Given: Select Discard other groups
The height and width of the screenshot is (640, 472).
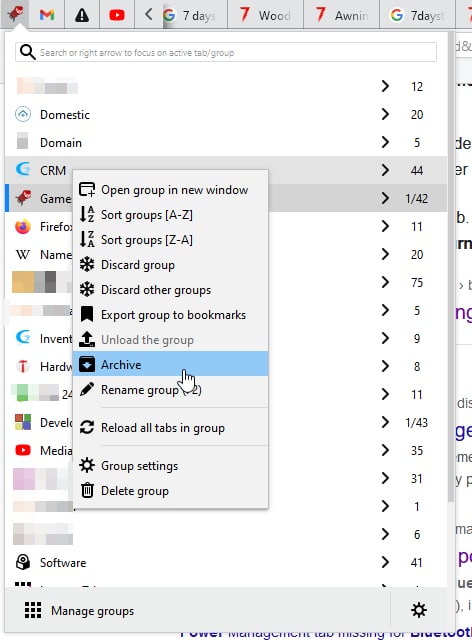Looking at the screenshot, I should point(171,289).
